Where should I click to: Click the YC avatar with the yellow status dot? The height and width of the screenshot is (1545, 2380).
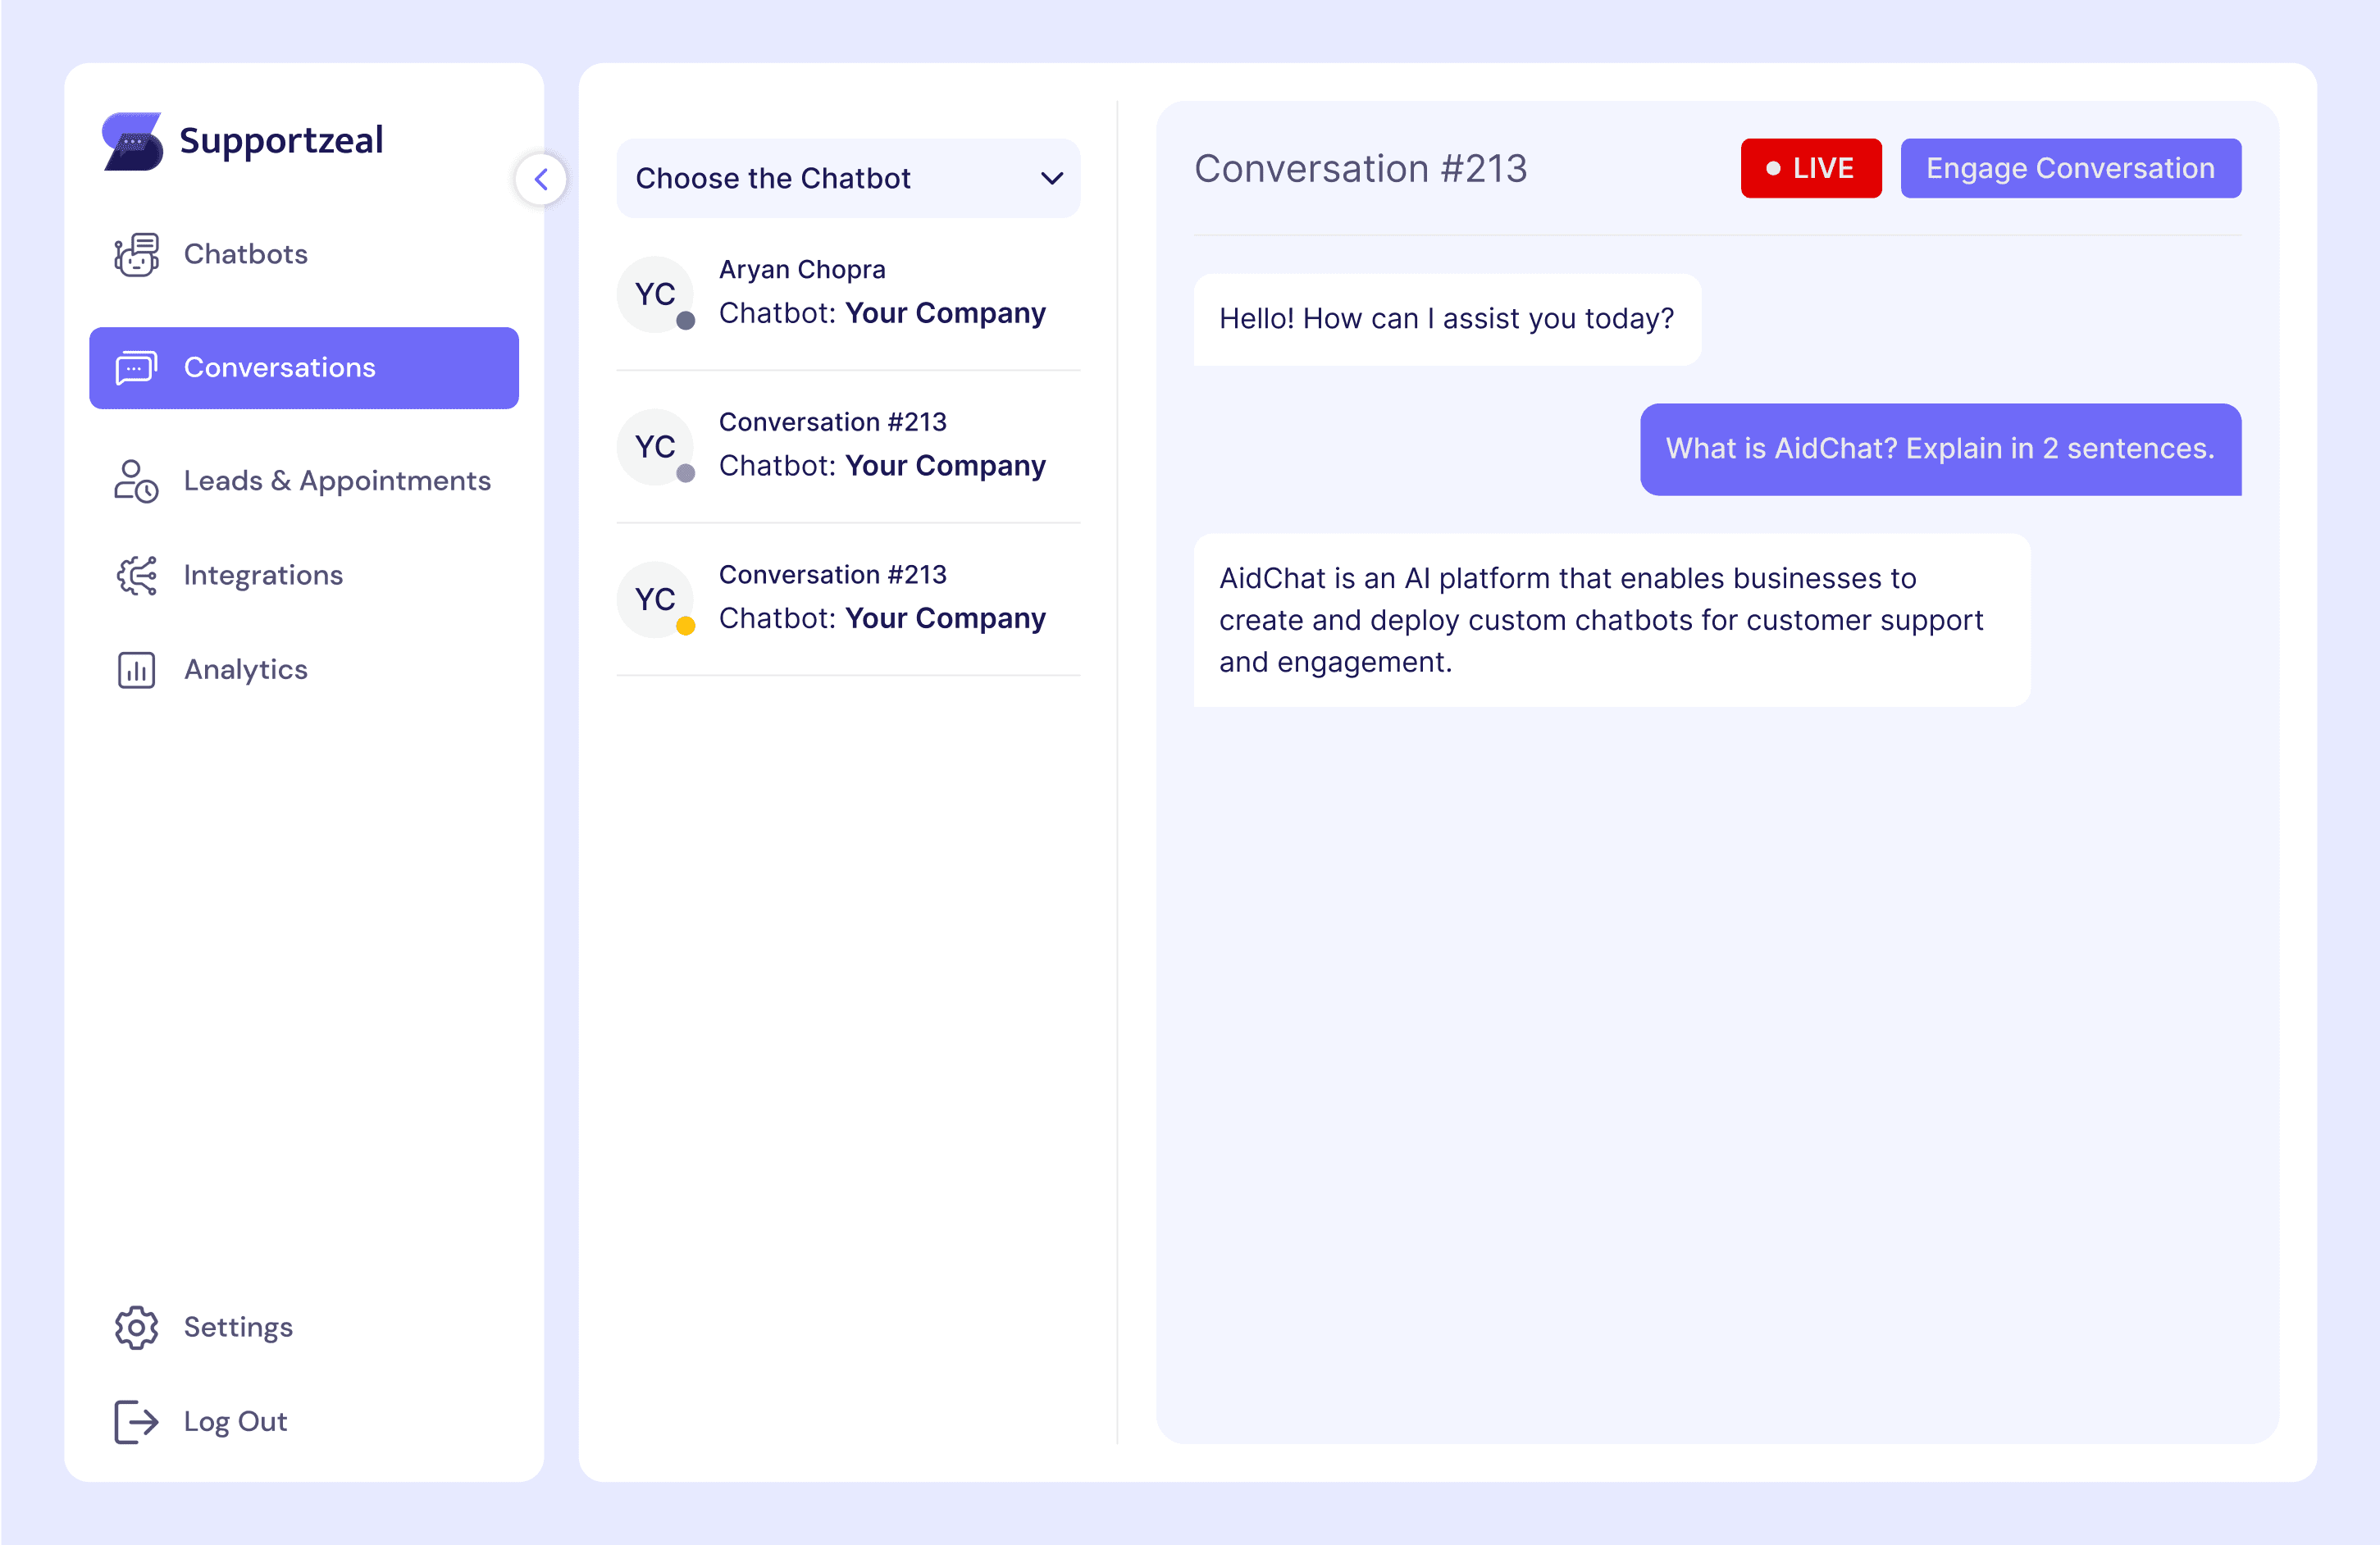[x=655, y=599]
